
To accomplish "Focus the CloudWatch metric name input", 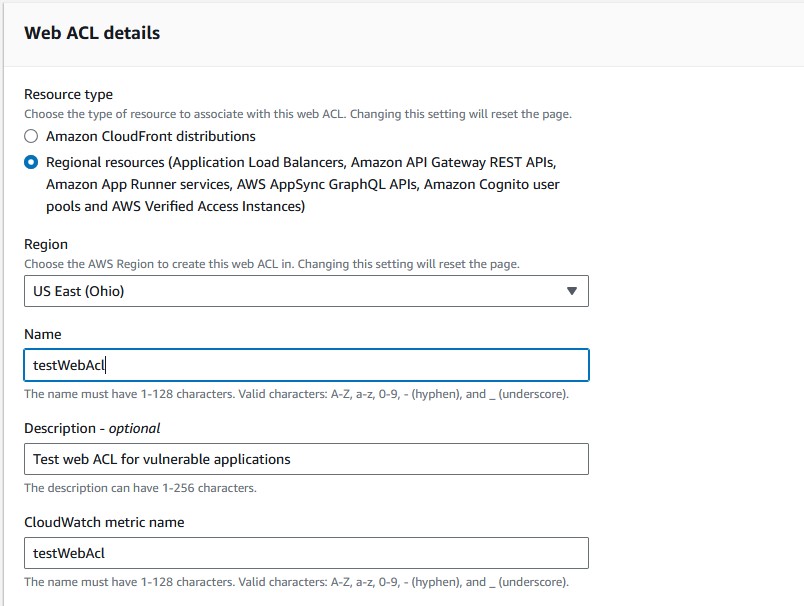I will pos(305,553).
